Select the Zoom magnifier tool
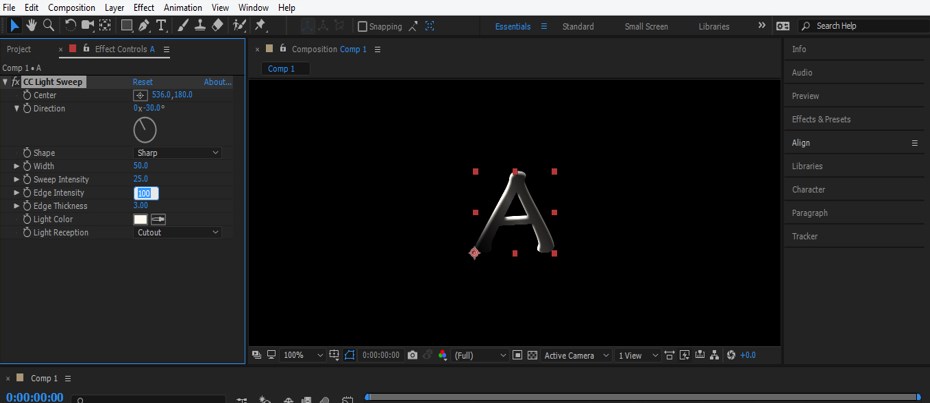930x403 pixels. tap(48, 25)
